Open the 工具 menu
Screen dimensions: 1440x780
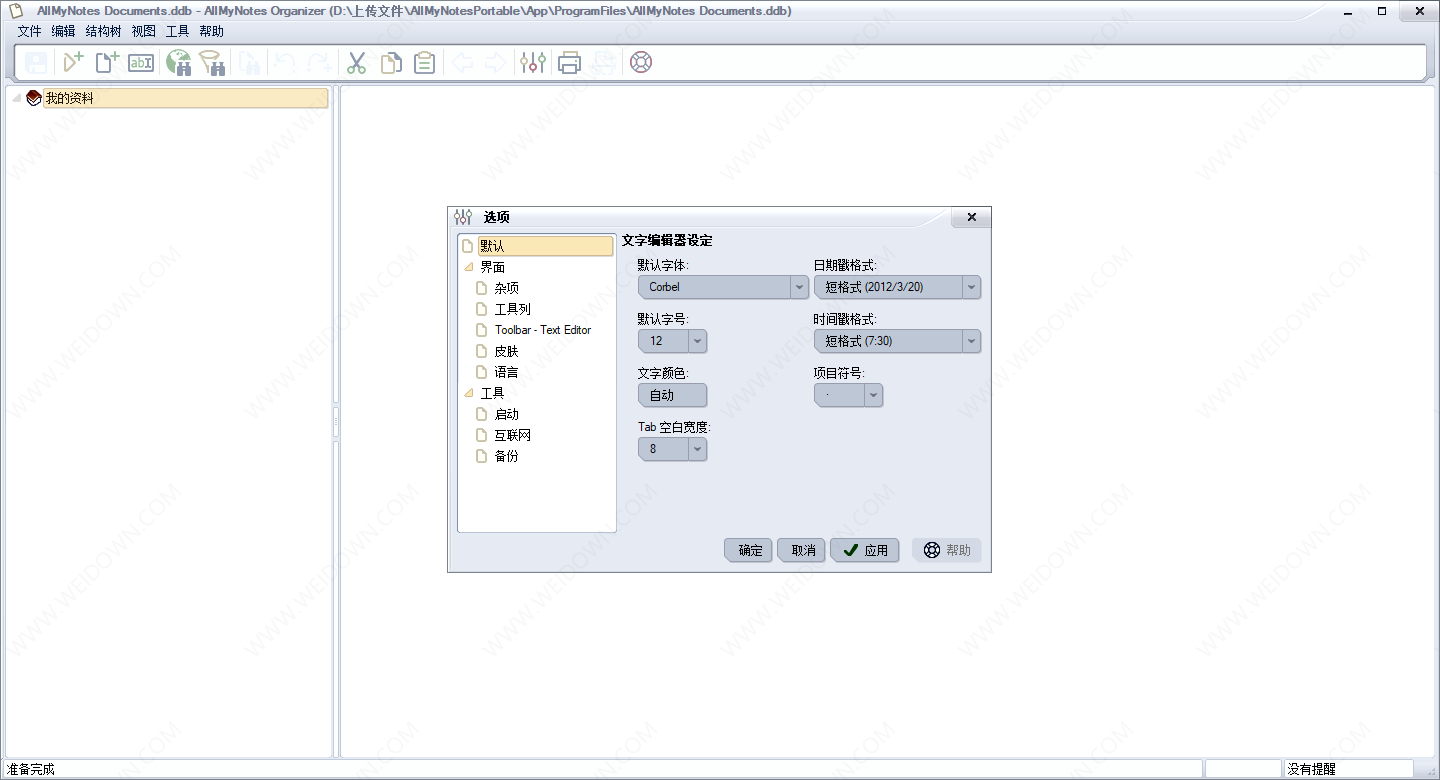coord(177,31)
